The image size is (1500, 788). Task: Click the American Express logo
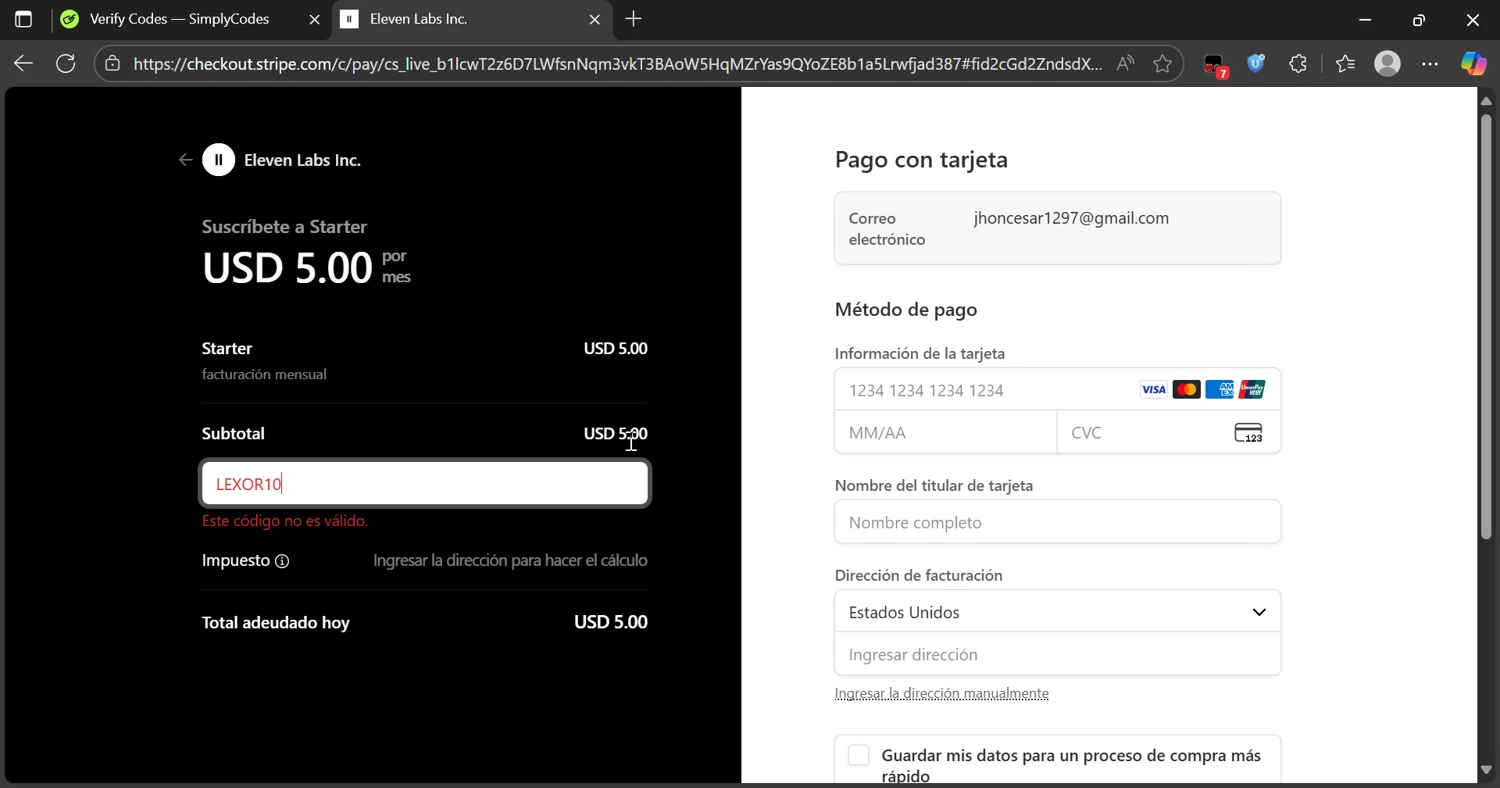tap(1219, 390)
